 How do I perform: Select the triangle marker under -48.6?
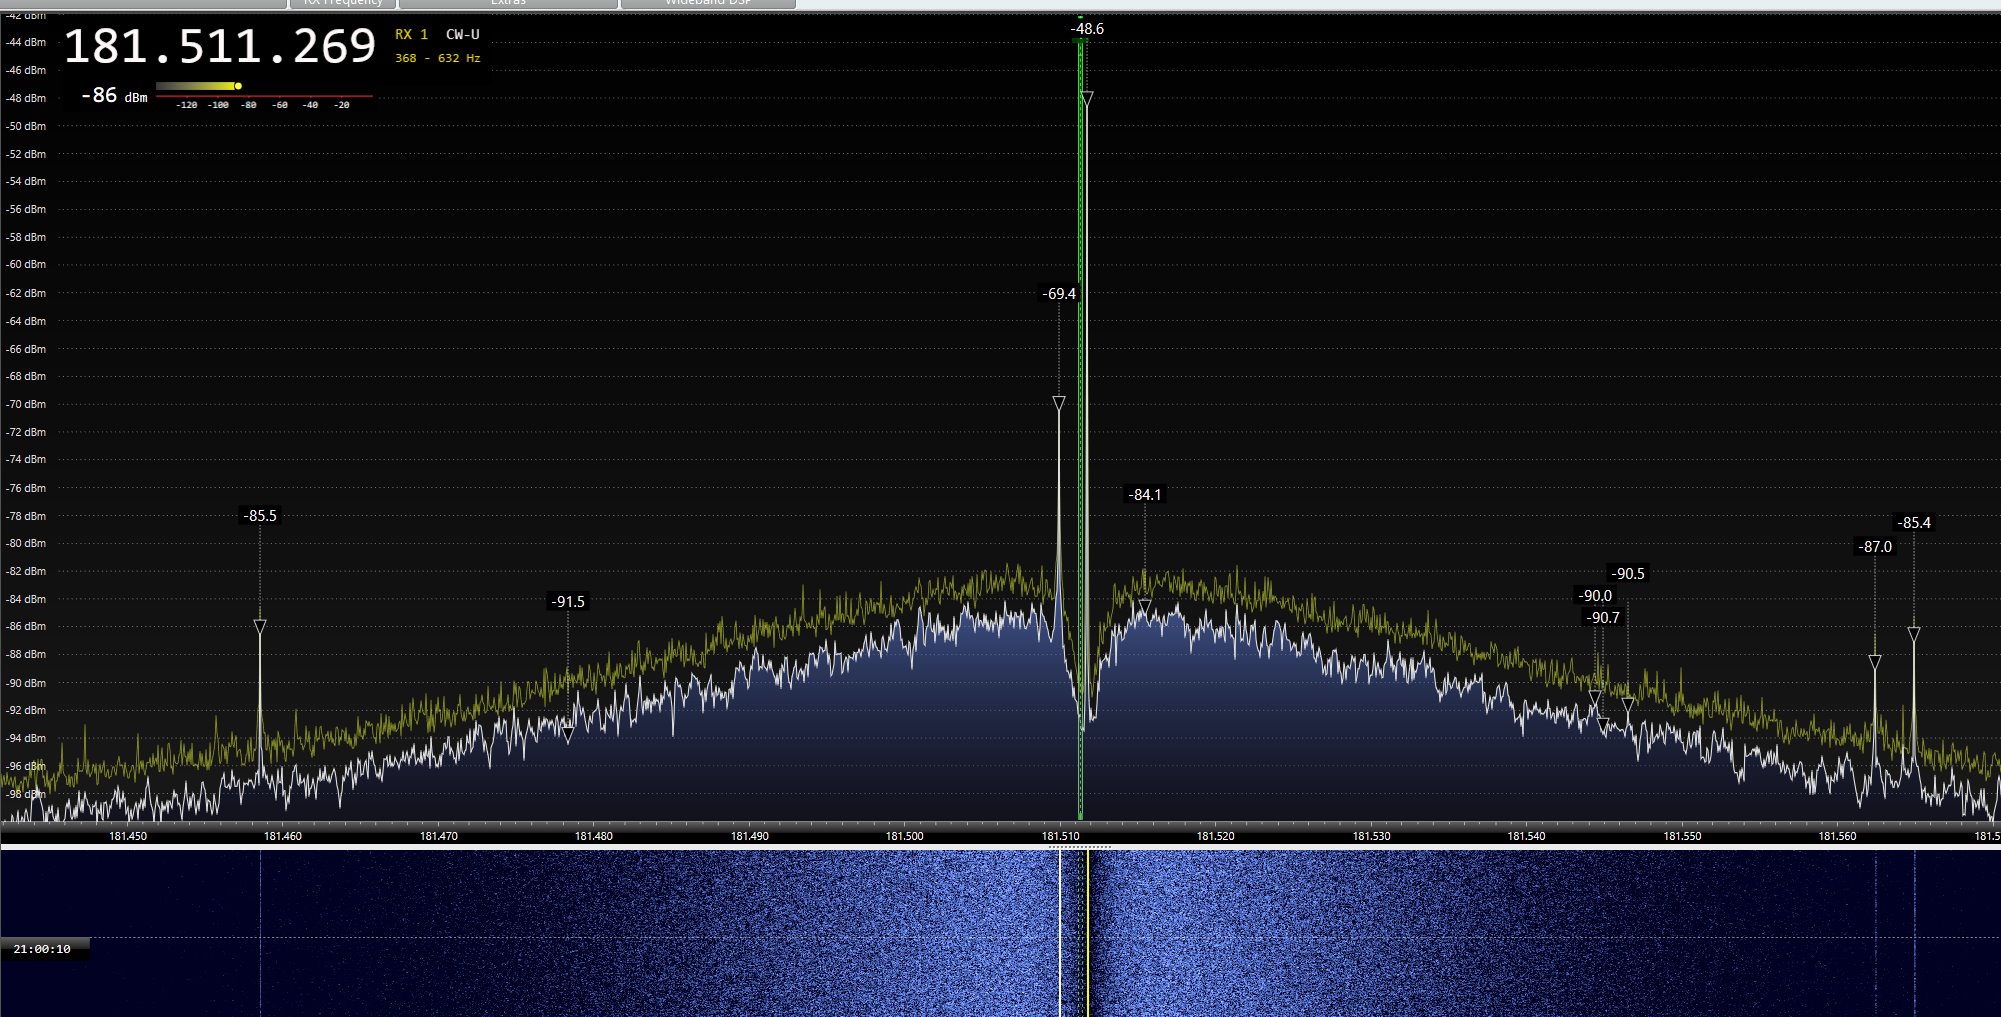click(1087, 98)
